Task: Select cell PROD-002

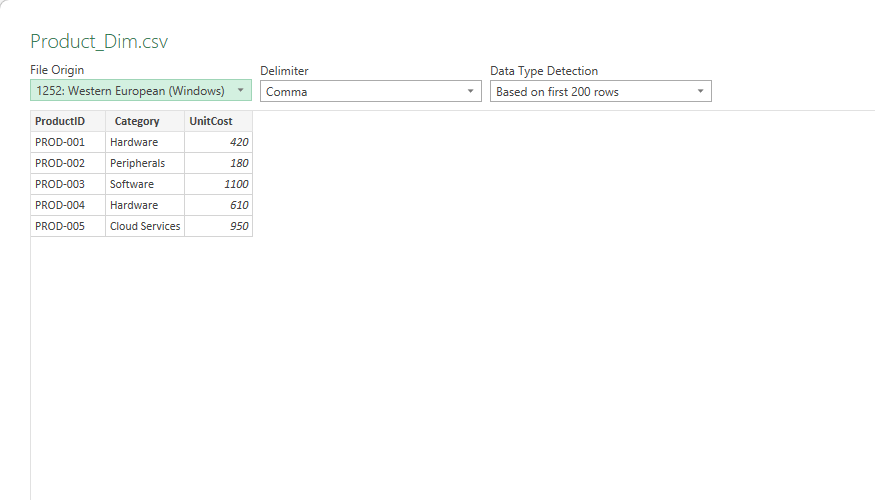Action: (68, 164)
